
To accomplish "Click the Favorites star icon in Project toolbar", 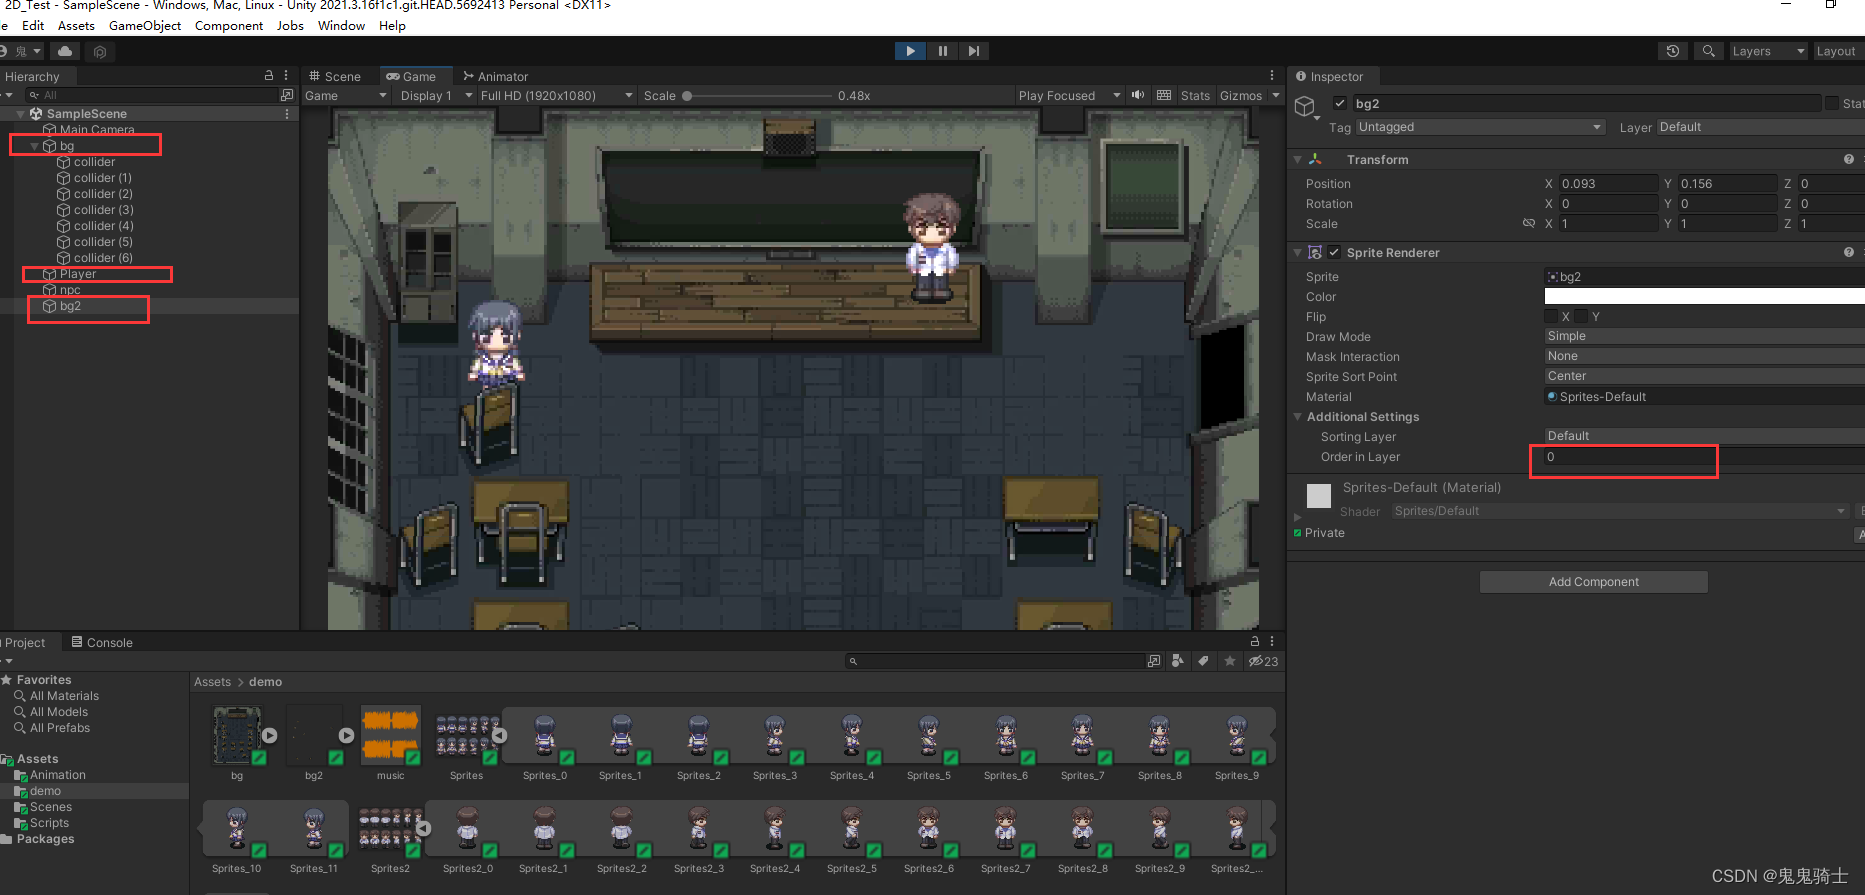I will point(1229,661).
